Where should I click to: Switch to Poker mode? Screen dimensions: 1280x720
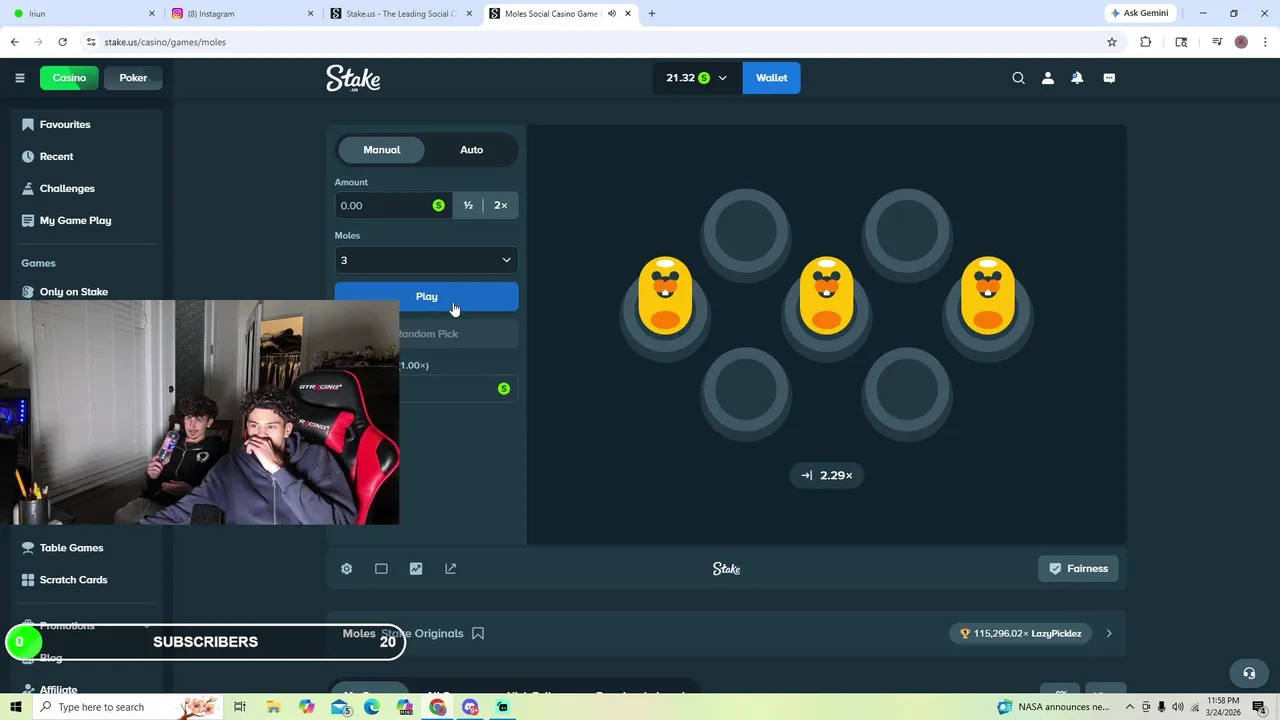point(133,78)
